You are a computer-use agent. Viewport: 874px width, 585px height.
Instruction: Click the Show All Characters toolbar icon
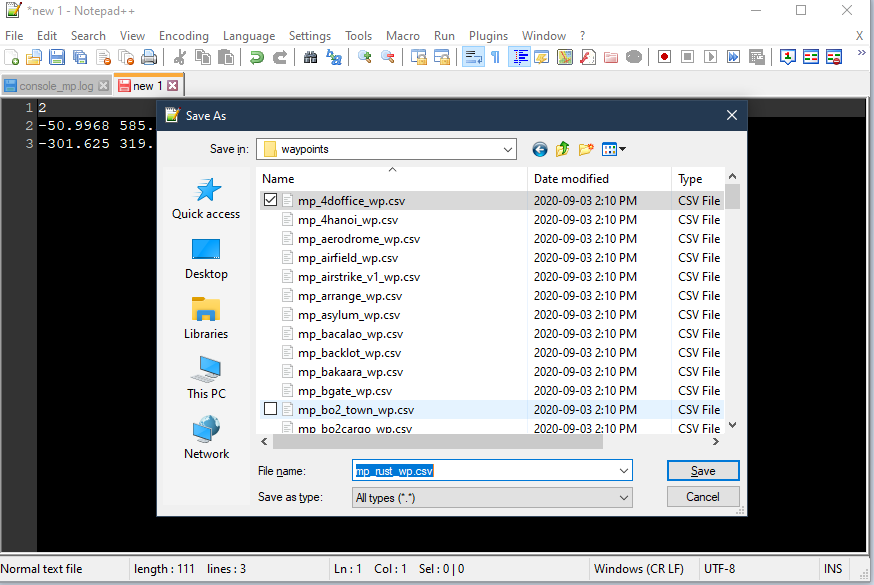493,58
